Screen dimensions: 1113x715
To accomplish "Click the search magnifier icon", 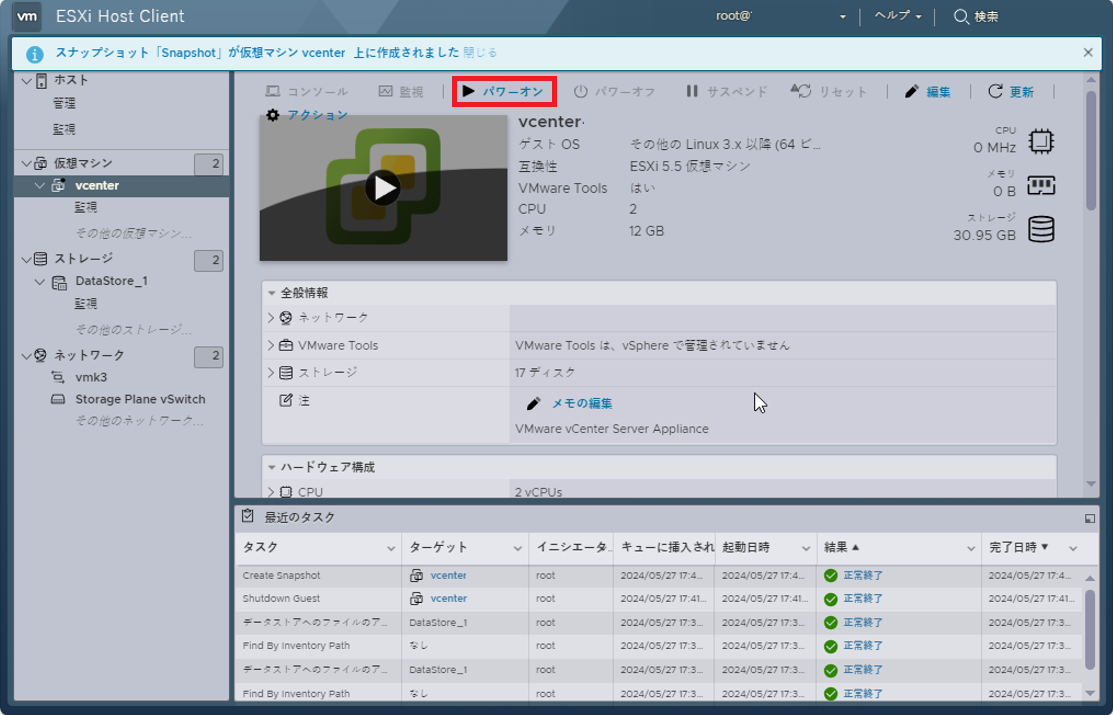I will [x=960, y=17].
